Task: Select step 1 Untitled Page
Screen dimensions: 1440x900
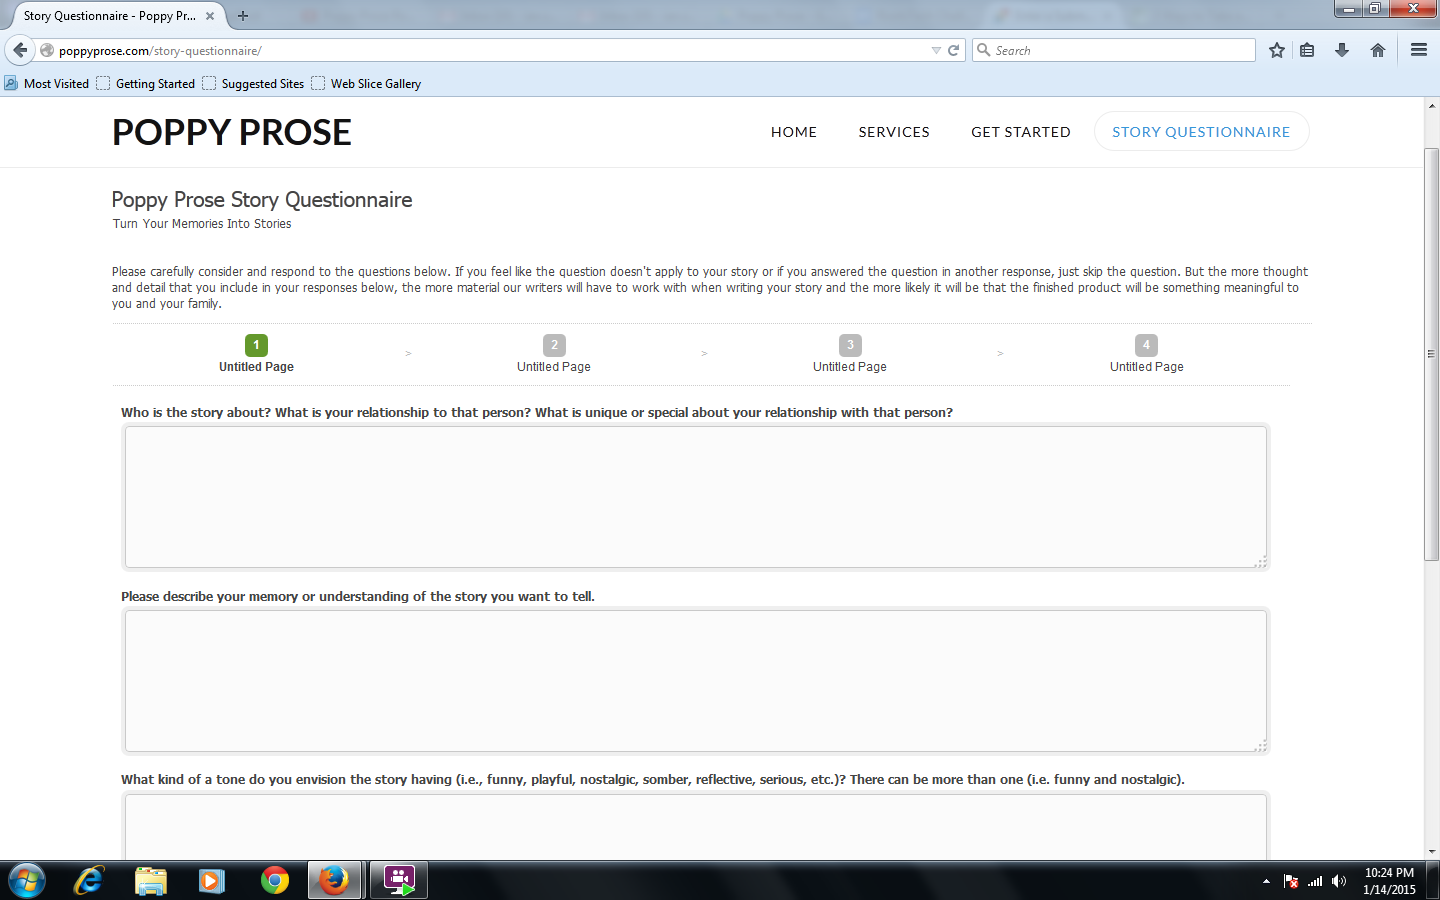Action: [x=256, y=354]
